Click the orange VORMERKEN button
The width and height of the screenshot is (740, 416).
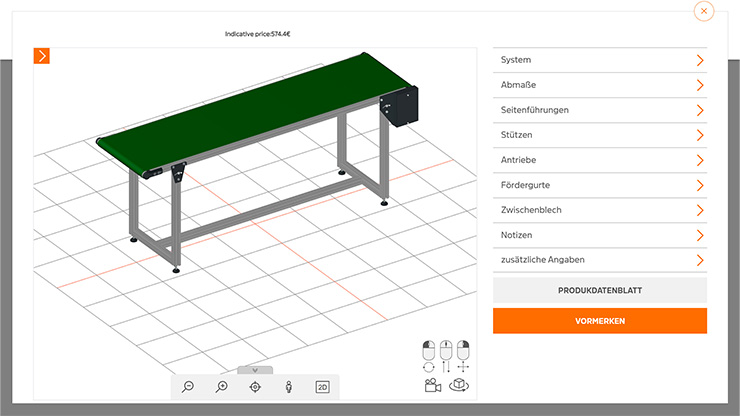tap(600, 321)
